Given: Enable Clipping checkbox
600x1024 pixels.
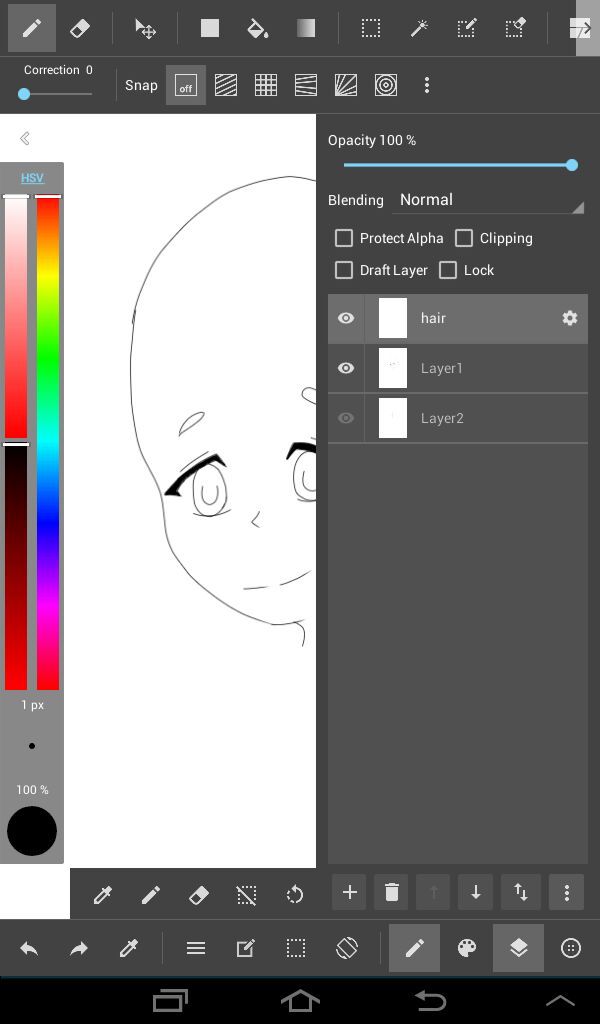Looking at the screenshot, I should pos(464,238).
